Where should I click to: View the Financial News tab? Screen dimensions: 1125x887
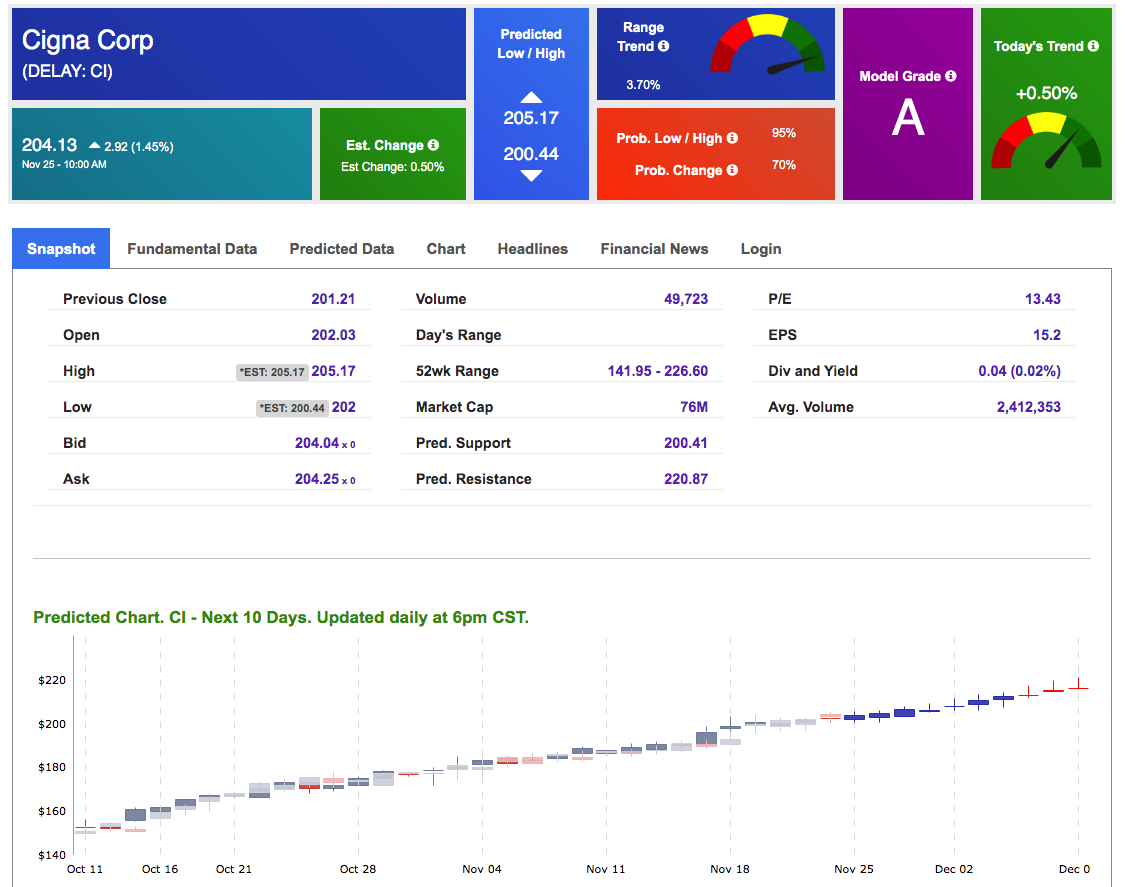pos(654,248)
